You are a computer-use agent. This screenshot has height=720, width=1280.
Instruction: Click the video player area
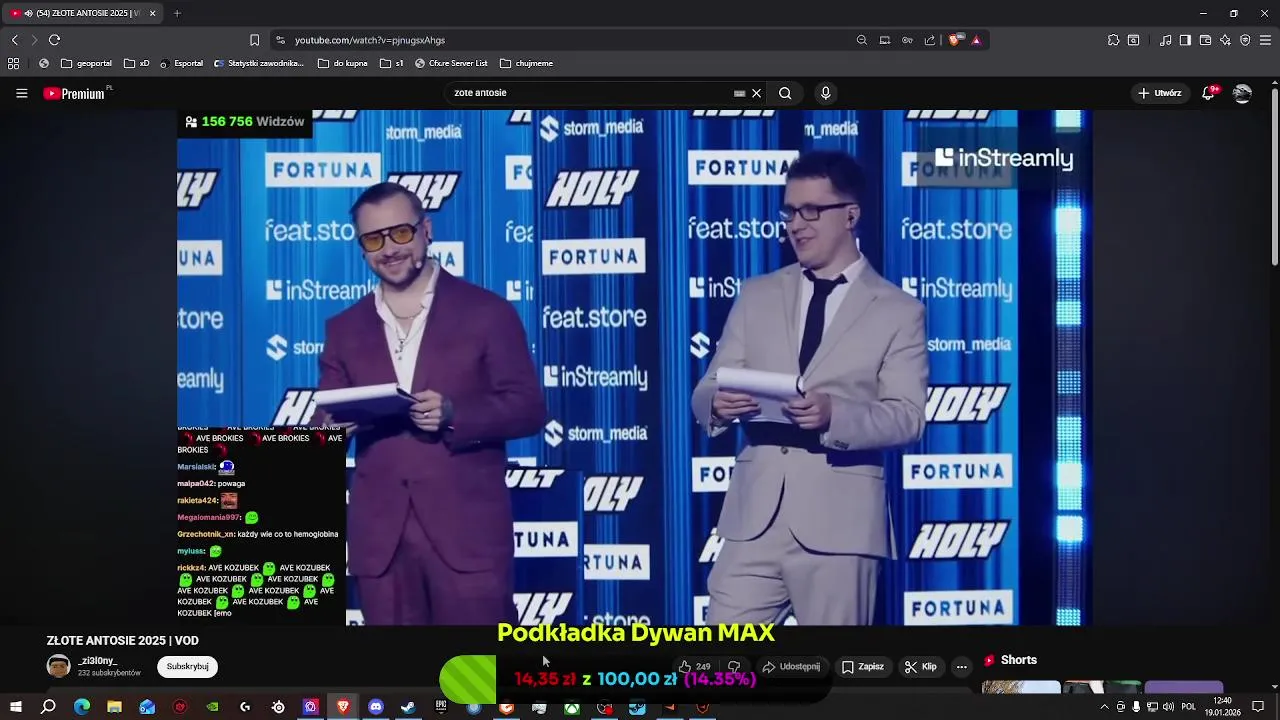634,367
